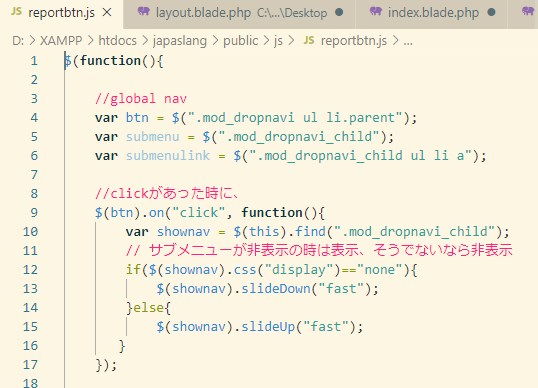538x388 pixels.
Task: Place cursor on "//global nav" comment
Action: point(141,99)
